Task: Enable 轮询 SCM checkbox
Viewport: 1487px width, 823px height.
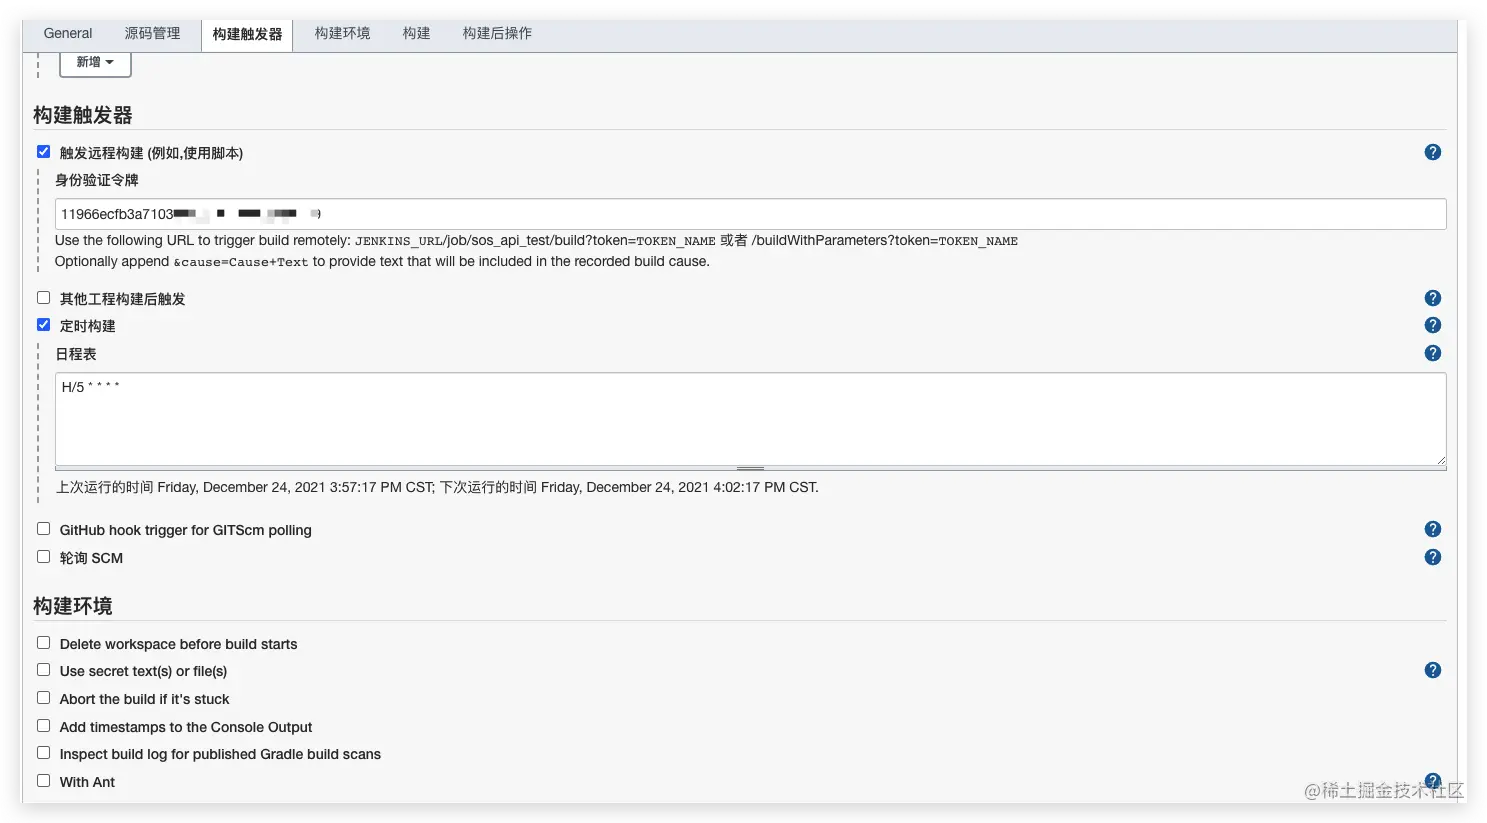Action: tap(43, 556)
